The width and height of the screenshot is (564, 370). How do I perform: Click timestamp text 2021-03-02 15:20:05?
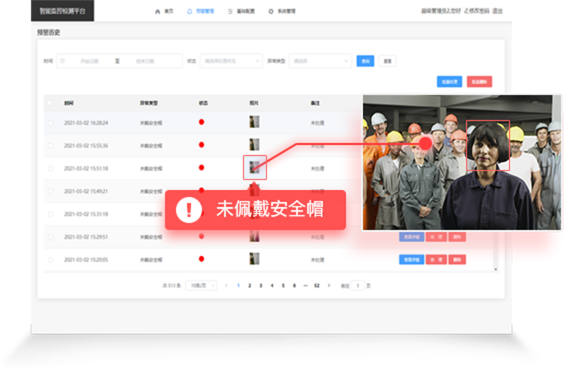click(x=86, y=260)
